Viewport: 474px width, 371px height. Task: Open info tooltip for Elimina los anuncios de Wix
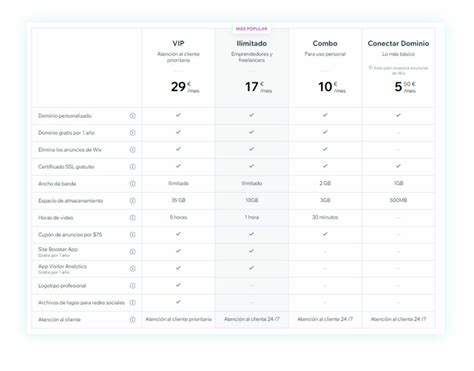pos(132,150)
